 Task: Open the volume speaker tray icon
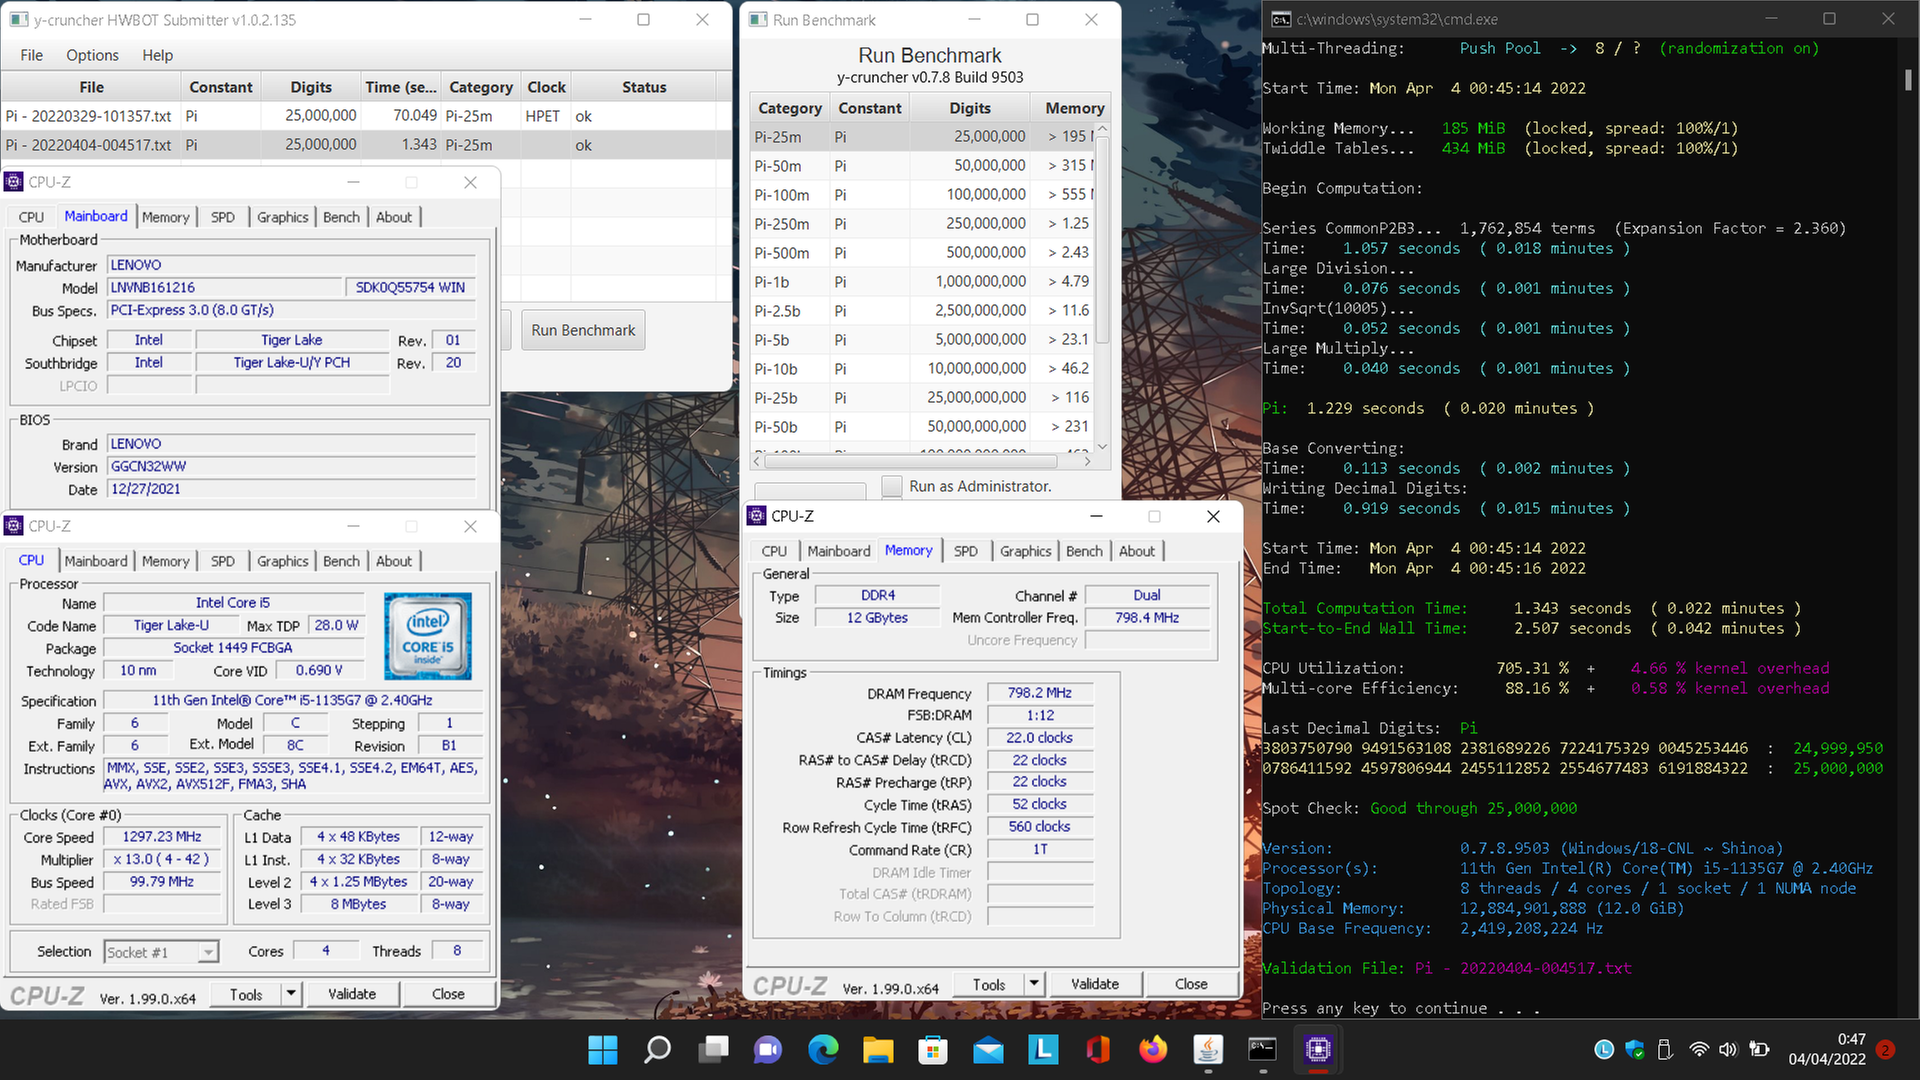[x=1728, y=1049]
